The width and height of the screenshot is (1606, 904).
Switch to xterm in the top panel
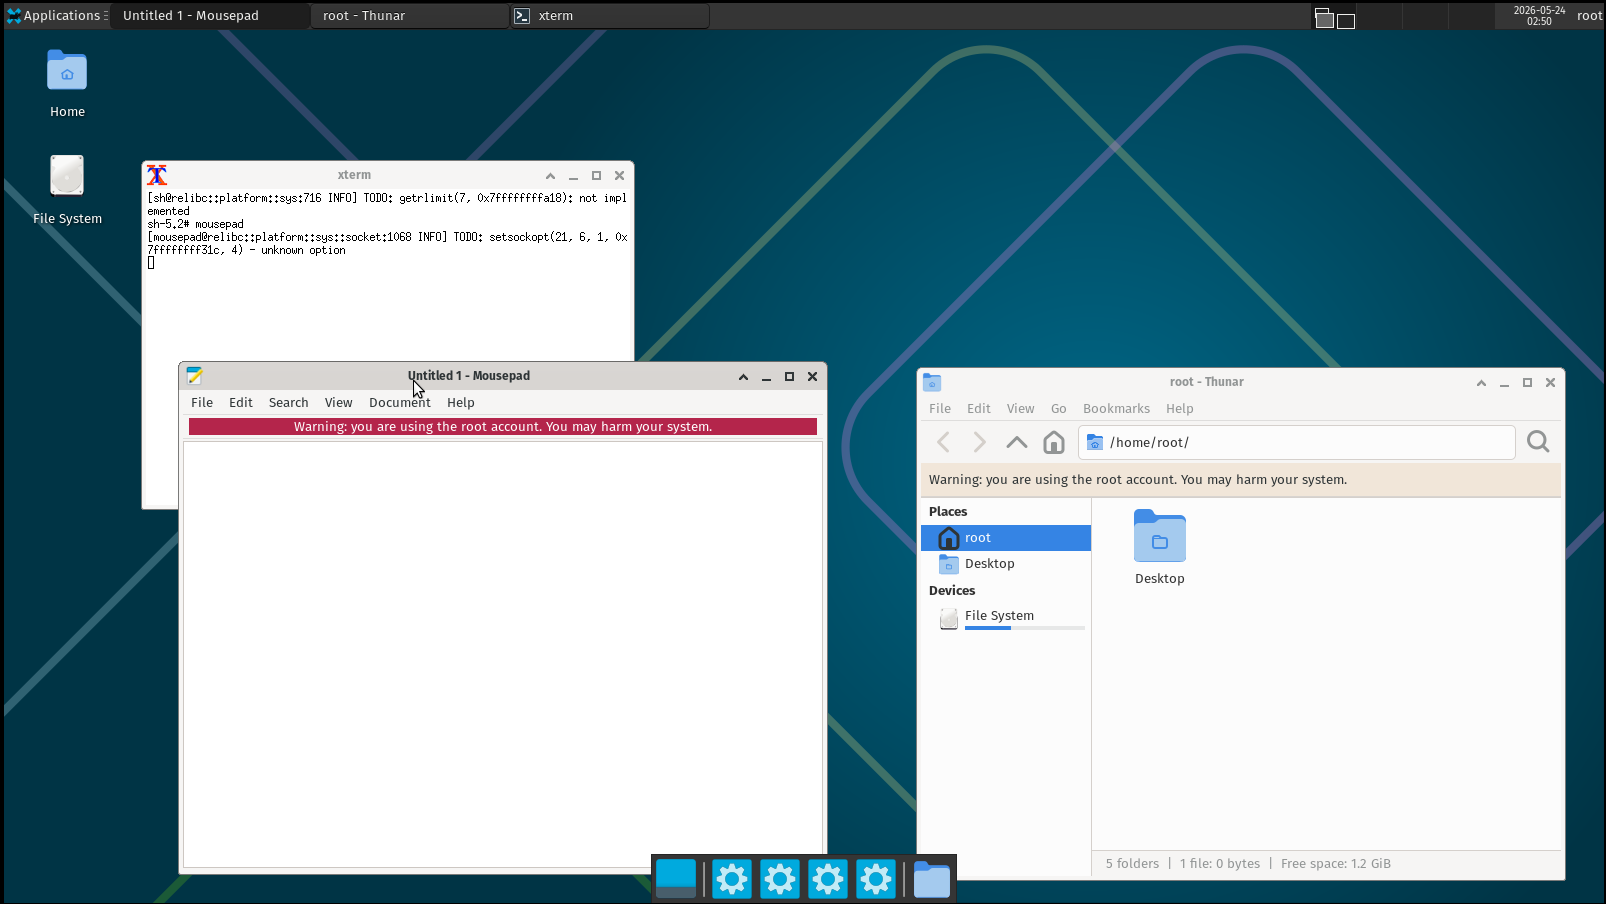(x=610, y=15)
